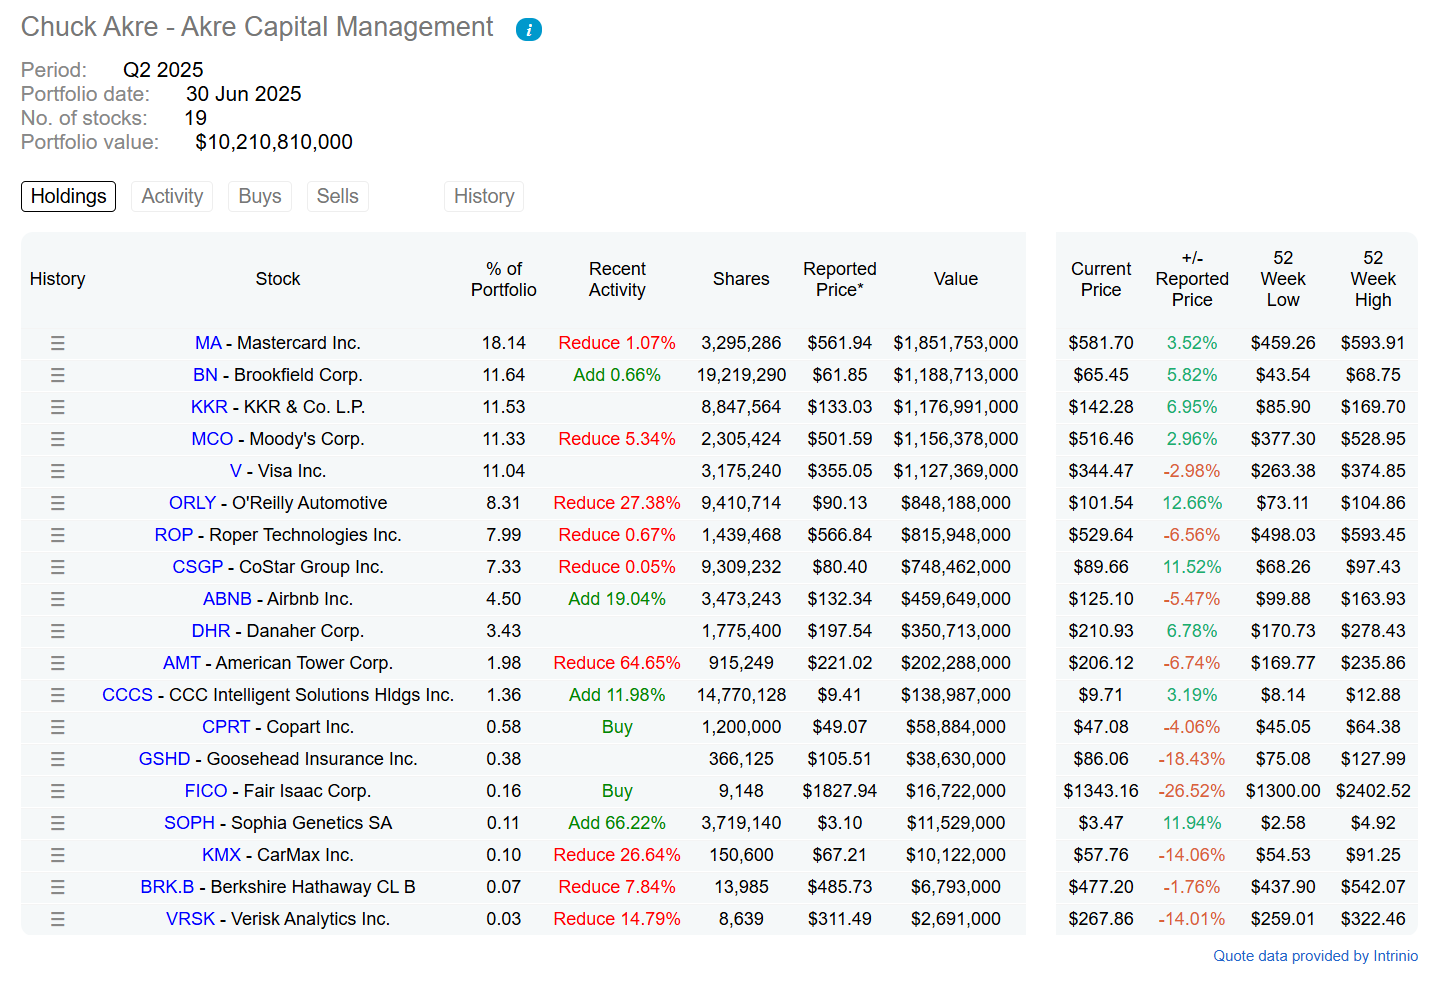The image size is (1451, 986).
Task: Open the CCCS ticker link
Action: (127, 695)
